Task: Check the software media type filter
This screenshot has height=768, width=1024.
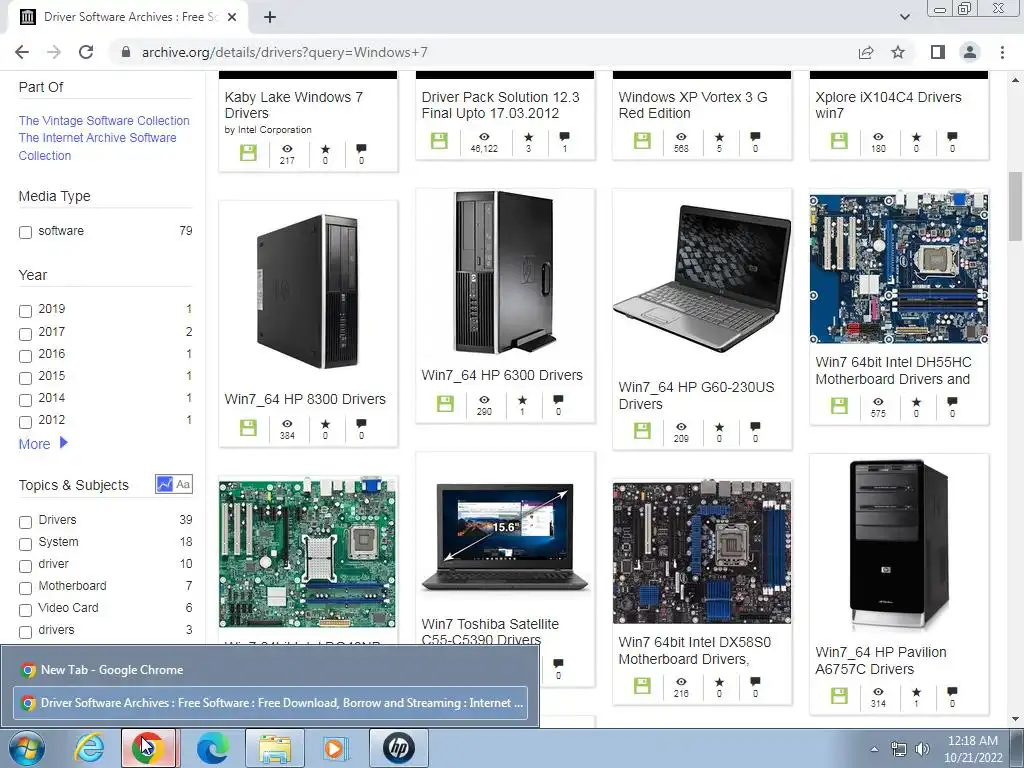Action: [x=25, y=232]
